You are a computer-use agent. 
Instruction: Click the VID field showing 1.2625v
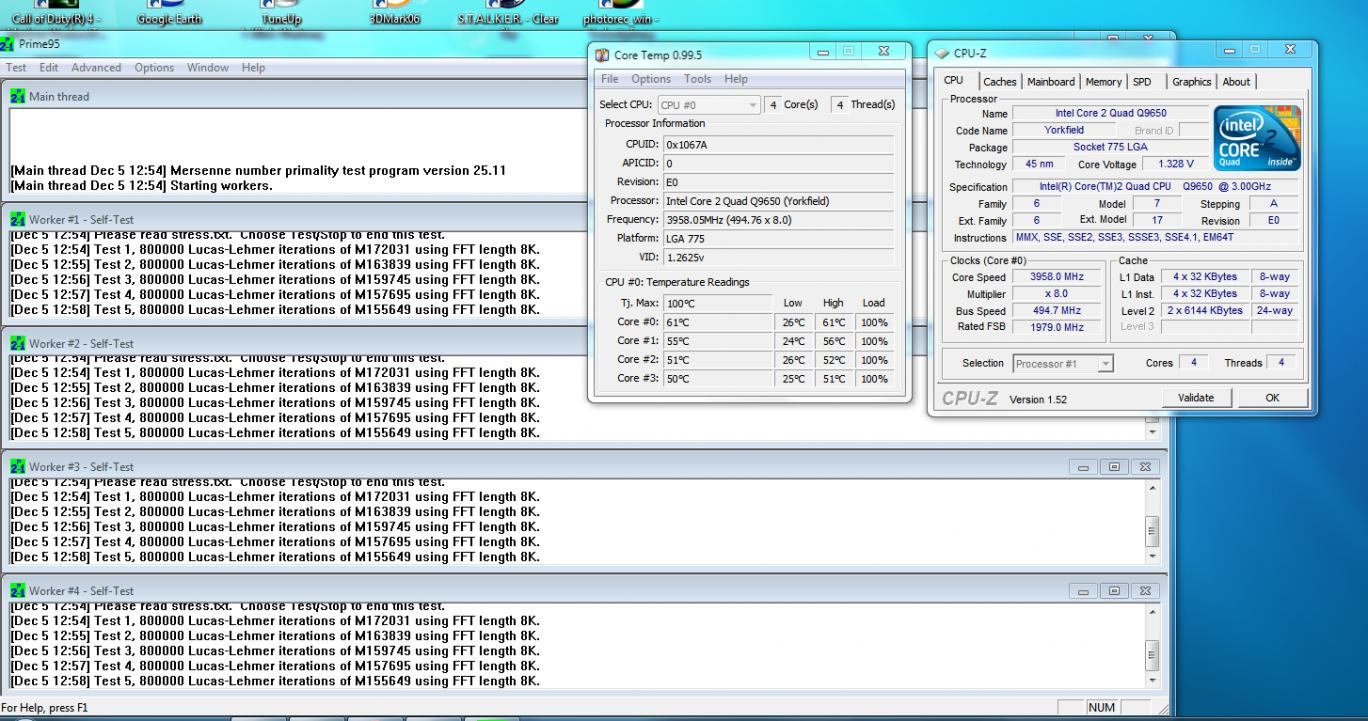(x=779, y=256)
